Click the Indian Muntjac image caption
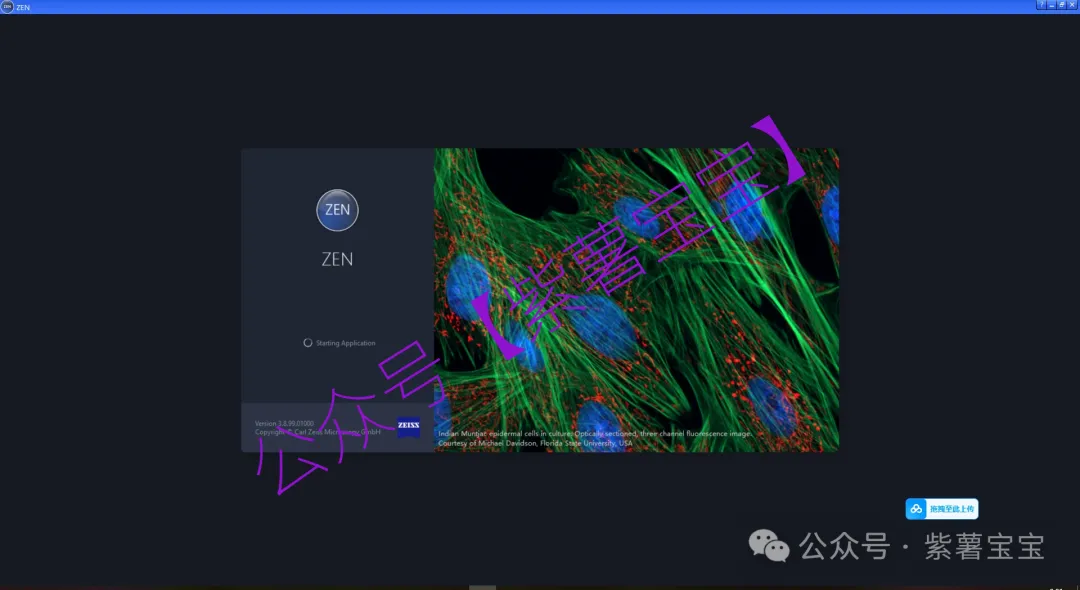The width and height of the screenshot is (1080, 590). [594, 434]
